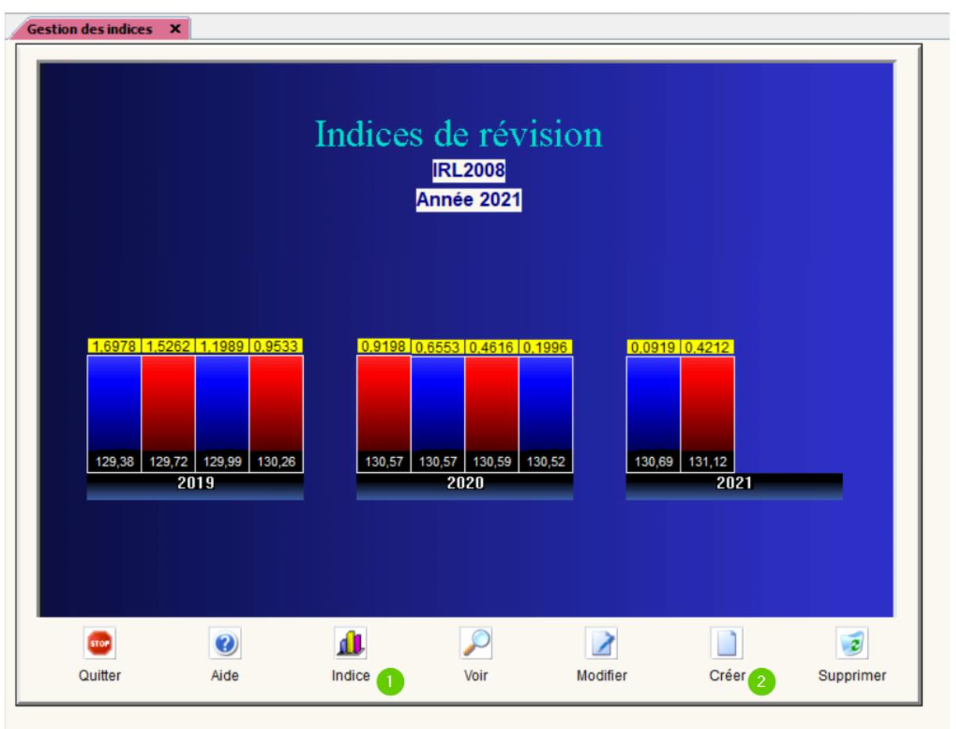
Task: Open help with the Aide question mark icon
Action: click(225, 643)
